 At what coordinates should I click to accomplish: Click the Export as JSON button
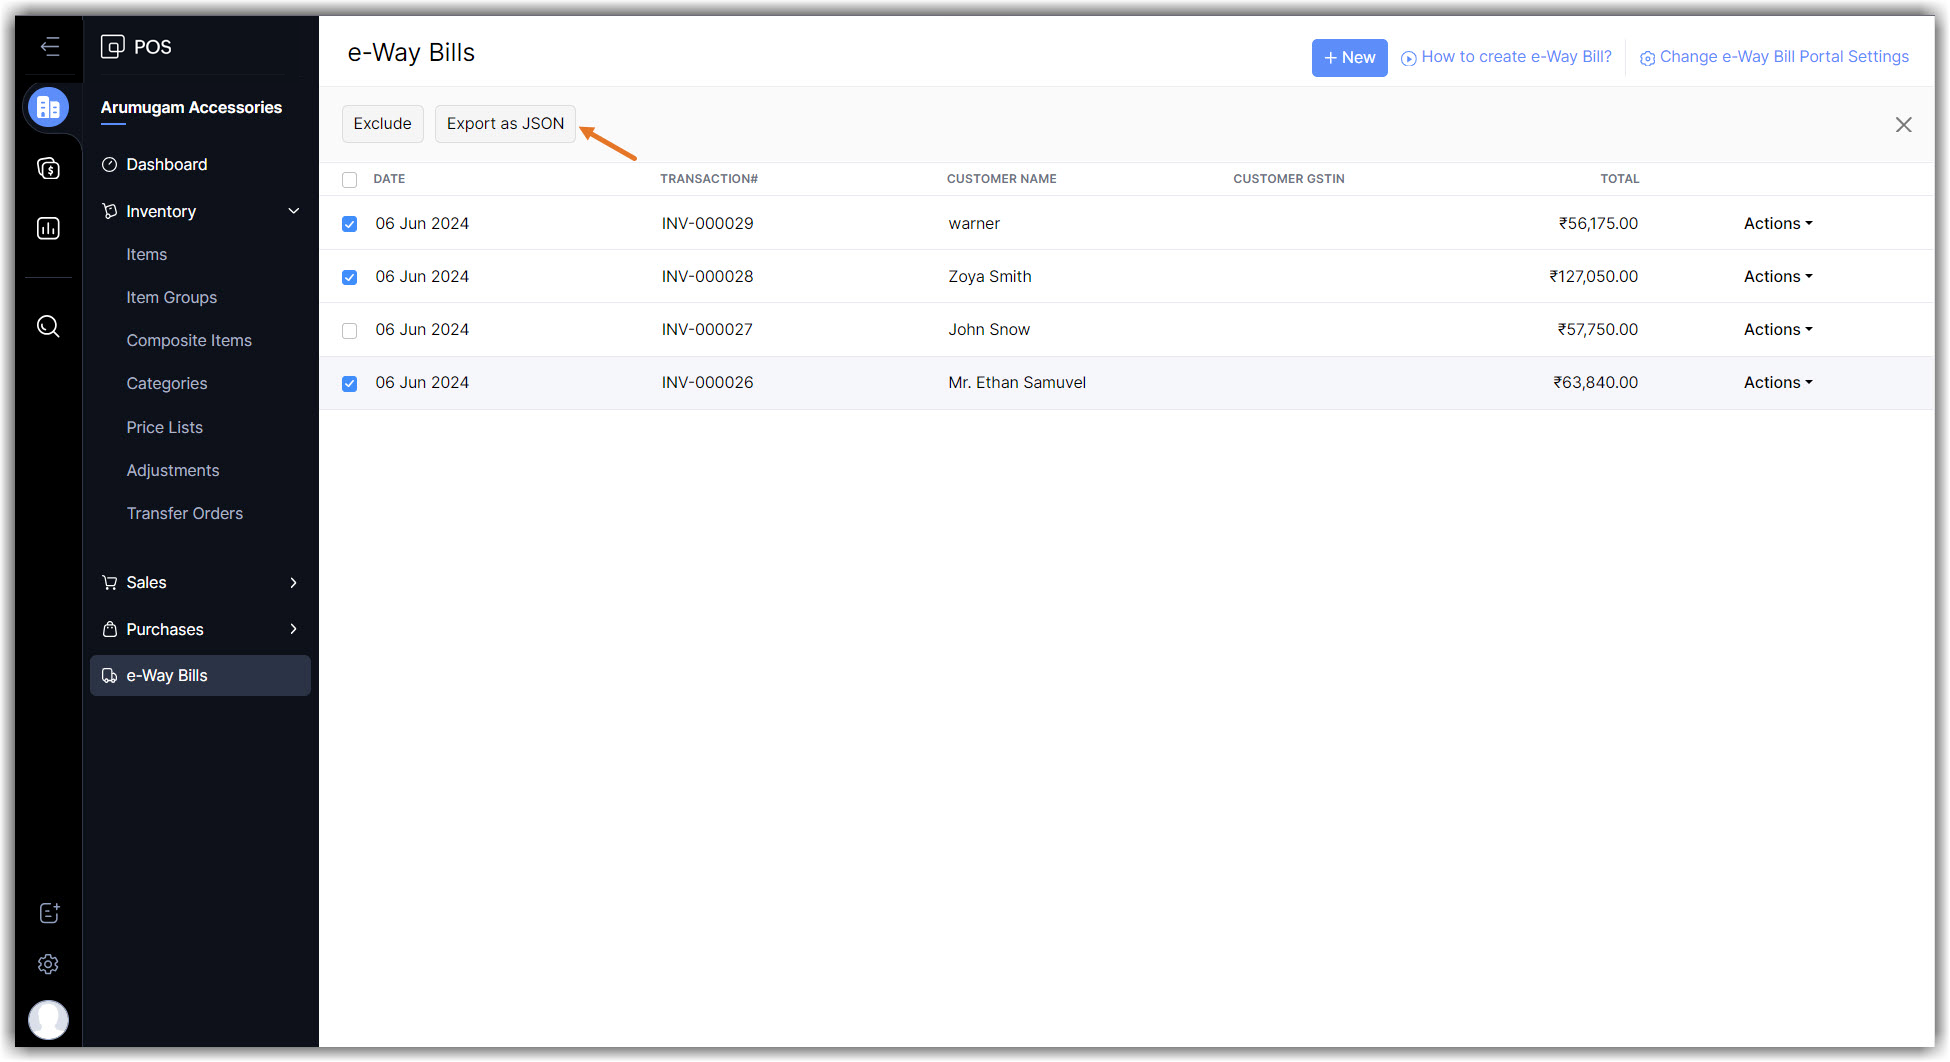click(505, 124)
